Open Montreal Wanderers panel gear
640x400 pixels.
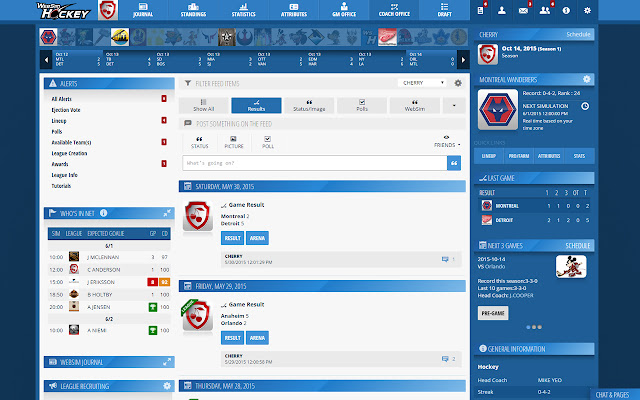tap(587, 79)
